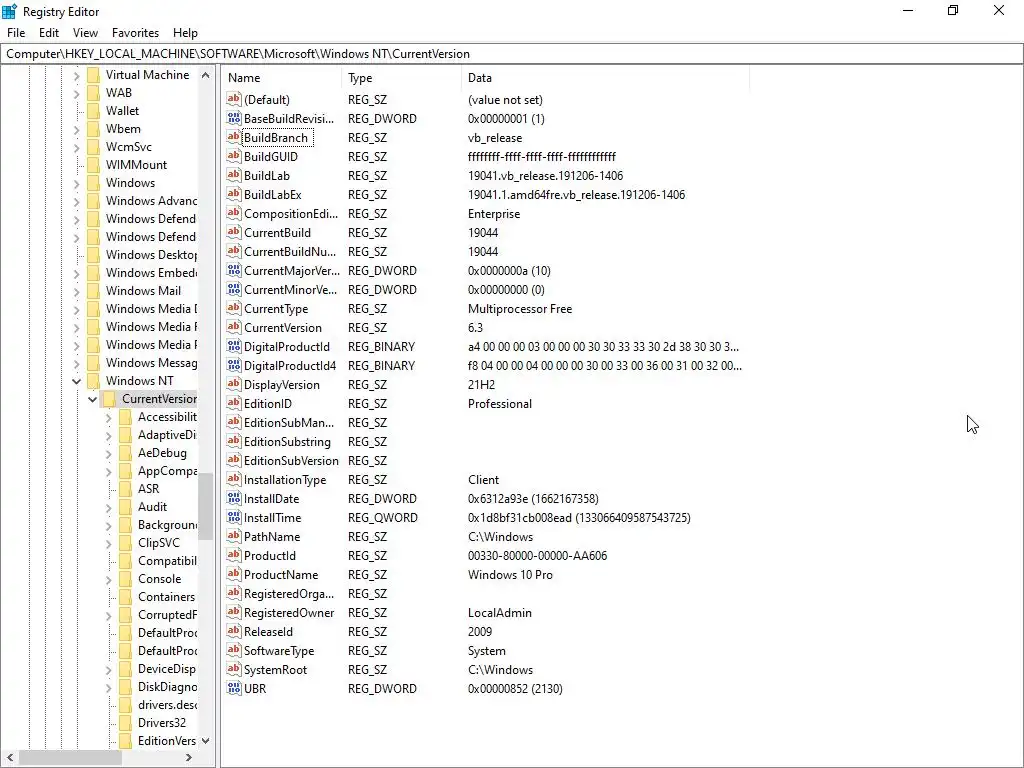Click the tree scroll-down arrow button
The image size is (1024, 768).
[x=206, y=741]
